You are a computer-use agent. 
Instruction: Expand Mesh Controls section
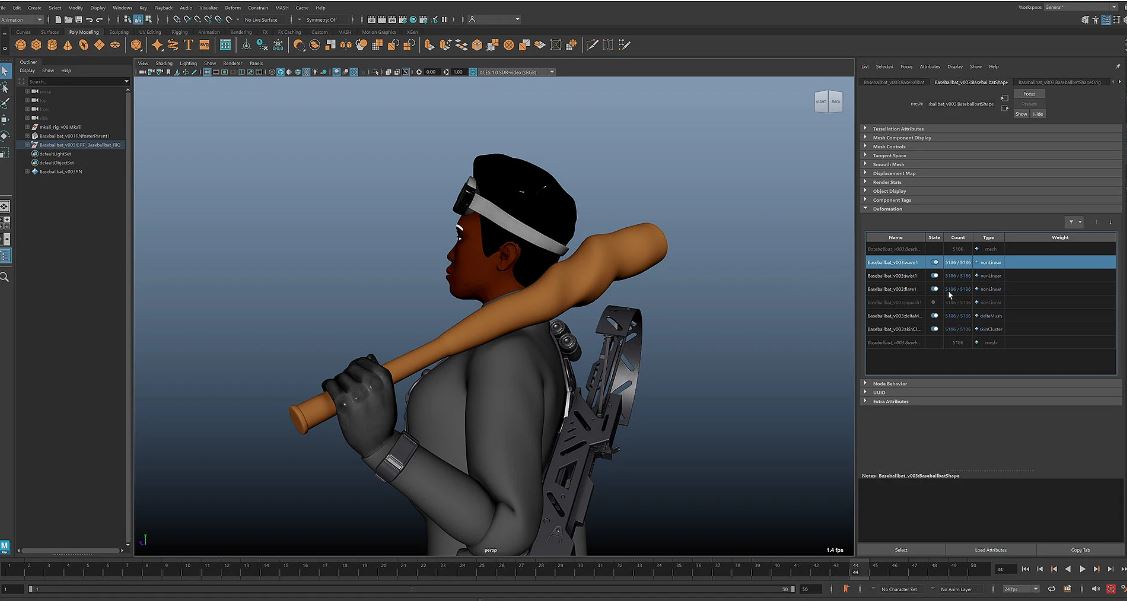(x=990, y=147)
